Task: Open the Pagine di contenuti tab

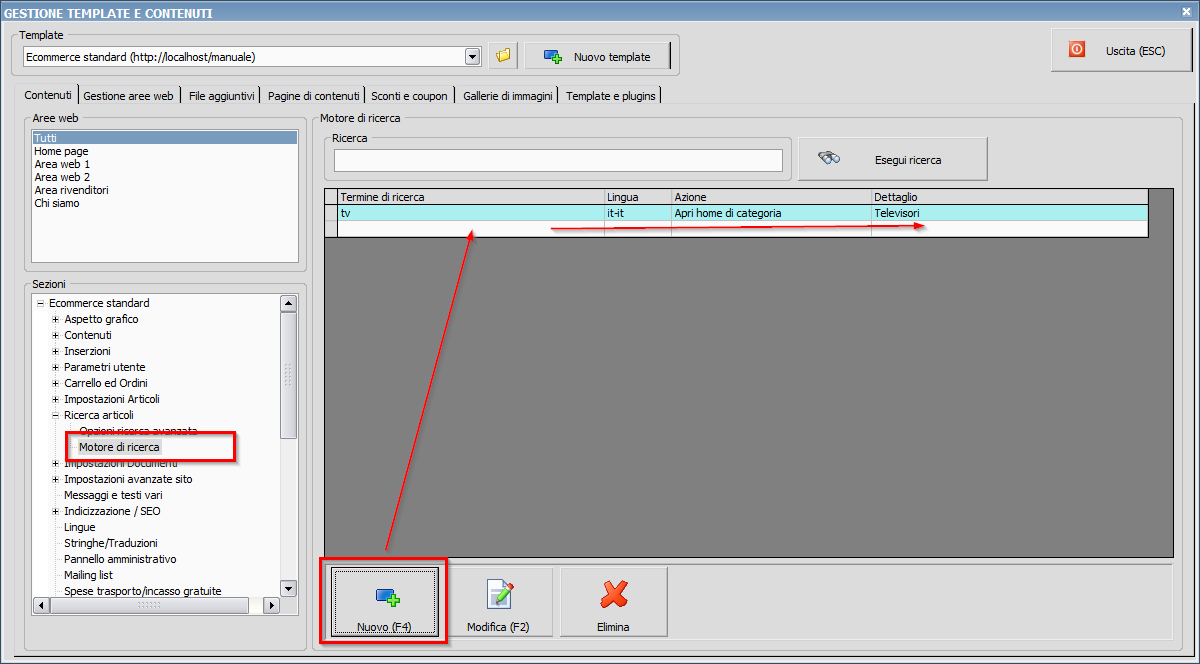Action: click(x=314, y=96)
